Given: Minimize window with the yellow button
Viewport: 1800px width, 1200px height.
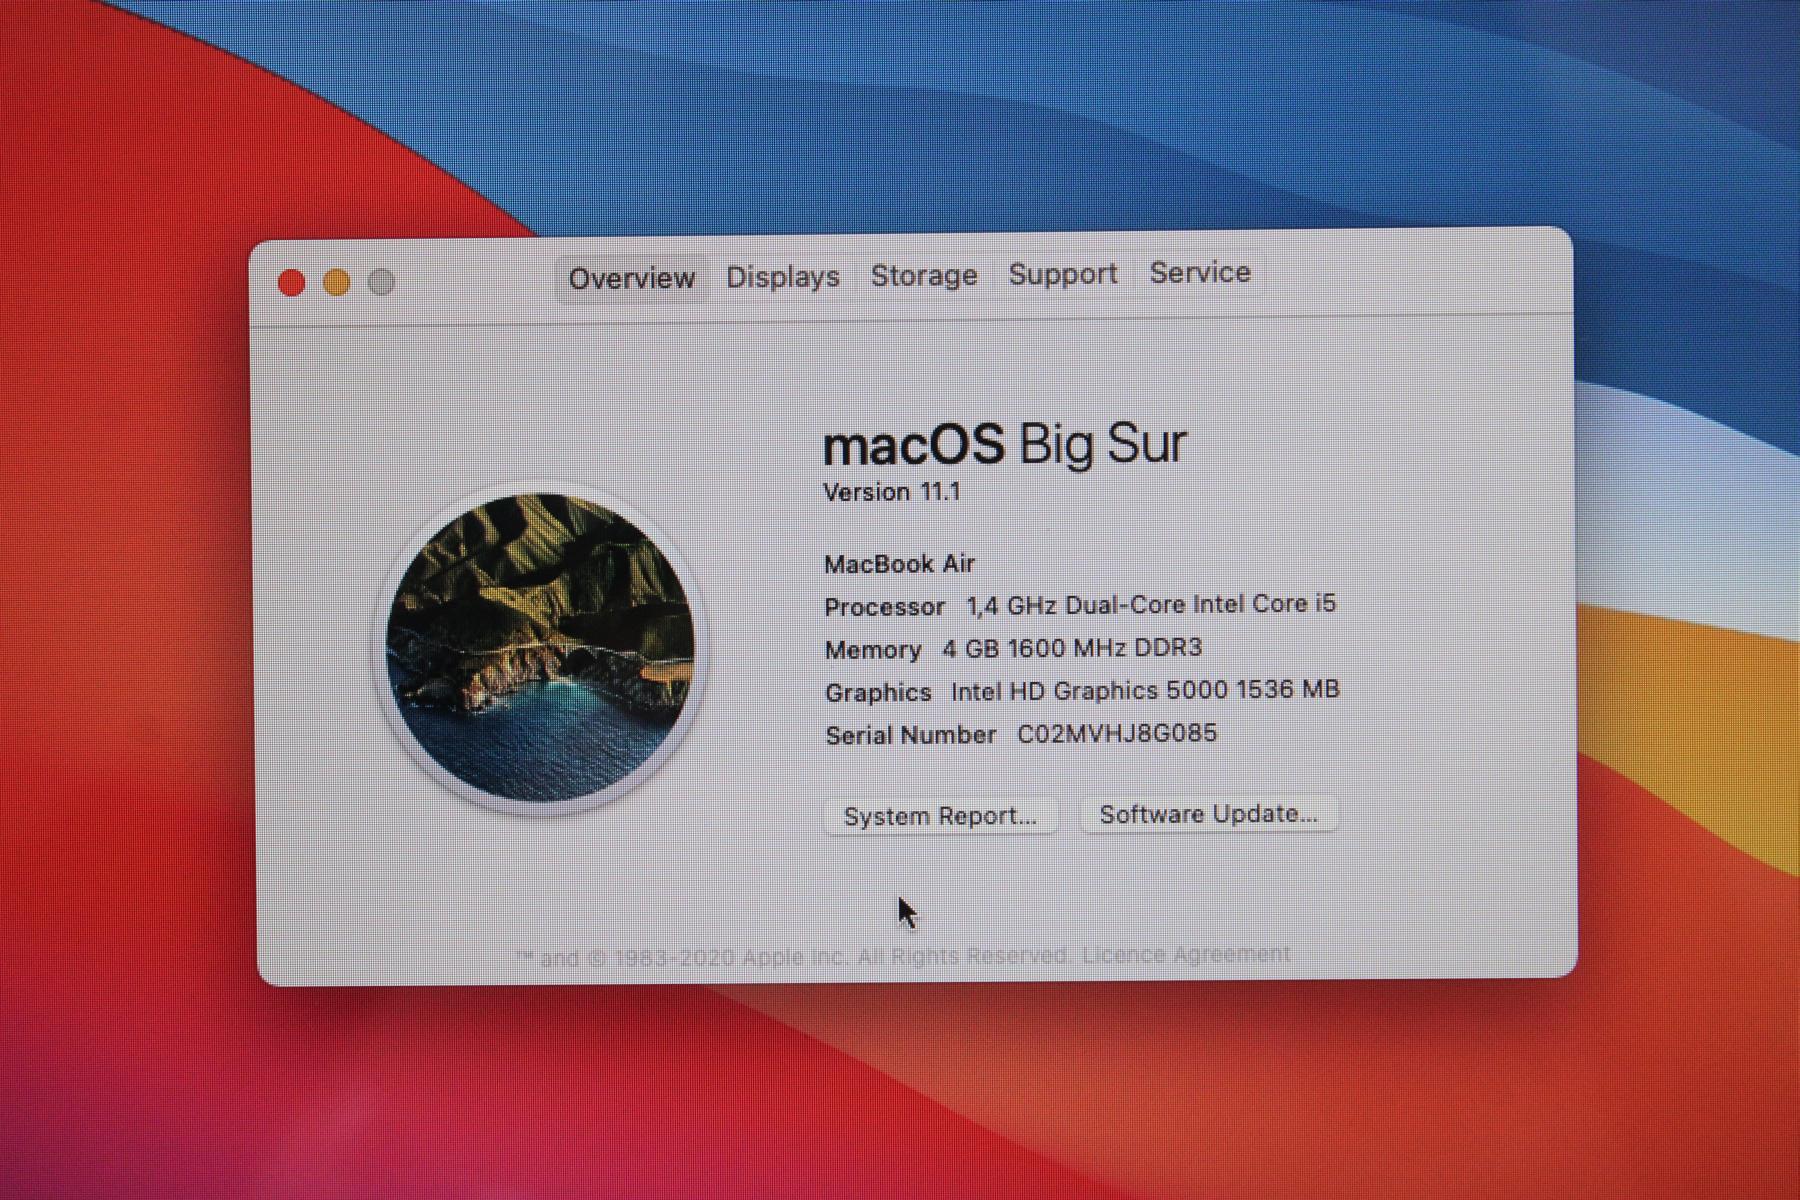Looking at the screenshot, I should pos(336,283).
